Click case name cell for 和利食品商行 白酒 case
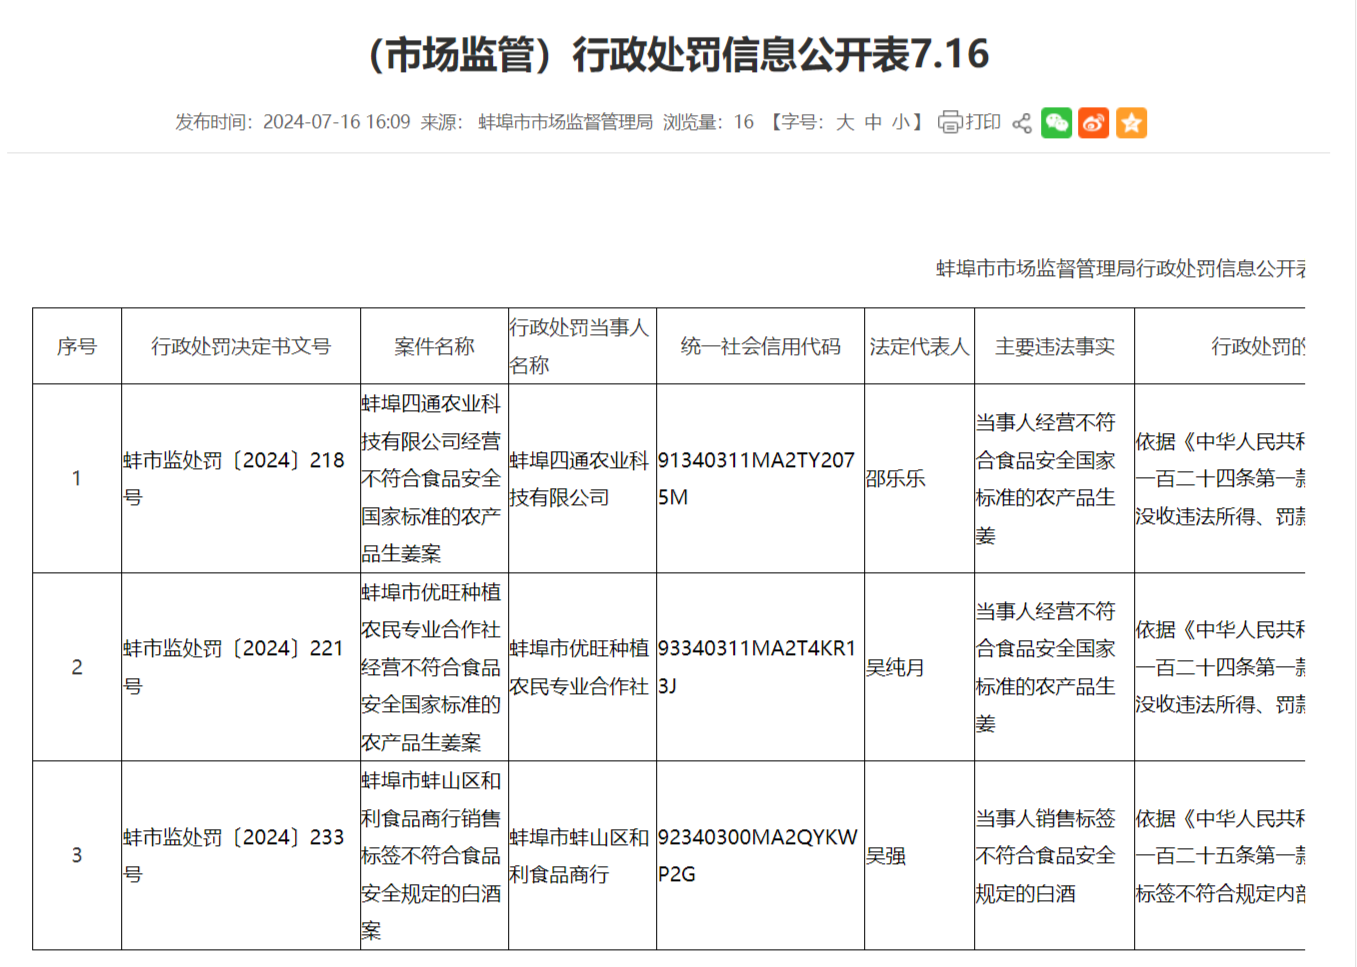 click(x=434, y=855)
